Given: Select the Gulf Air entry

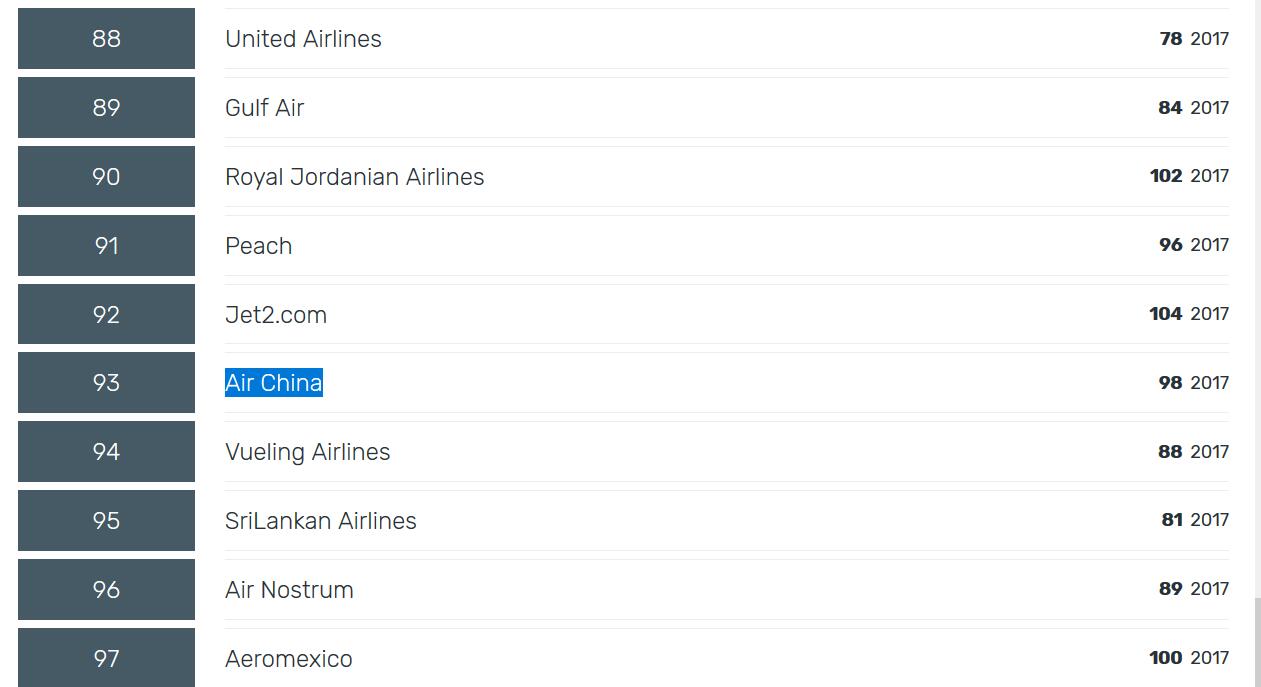Looking at the screenshot, I should pyautogui.click(x=264, y=108).
